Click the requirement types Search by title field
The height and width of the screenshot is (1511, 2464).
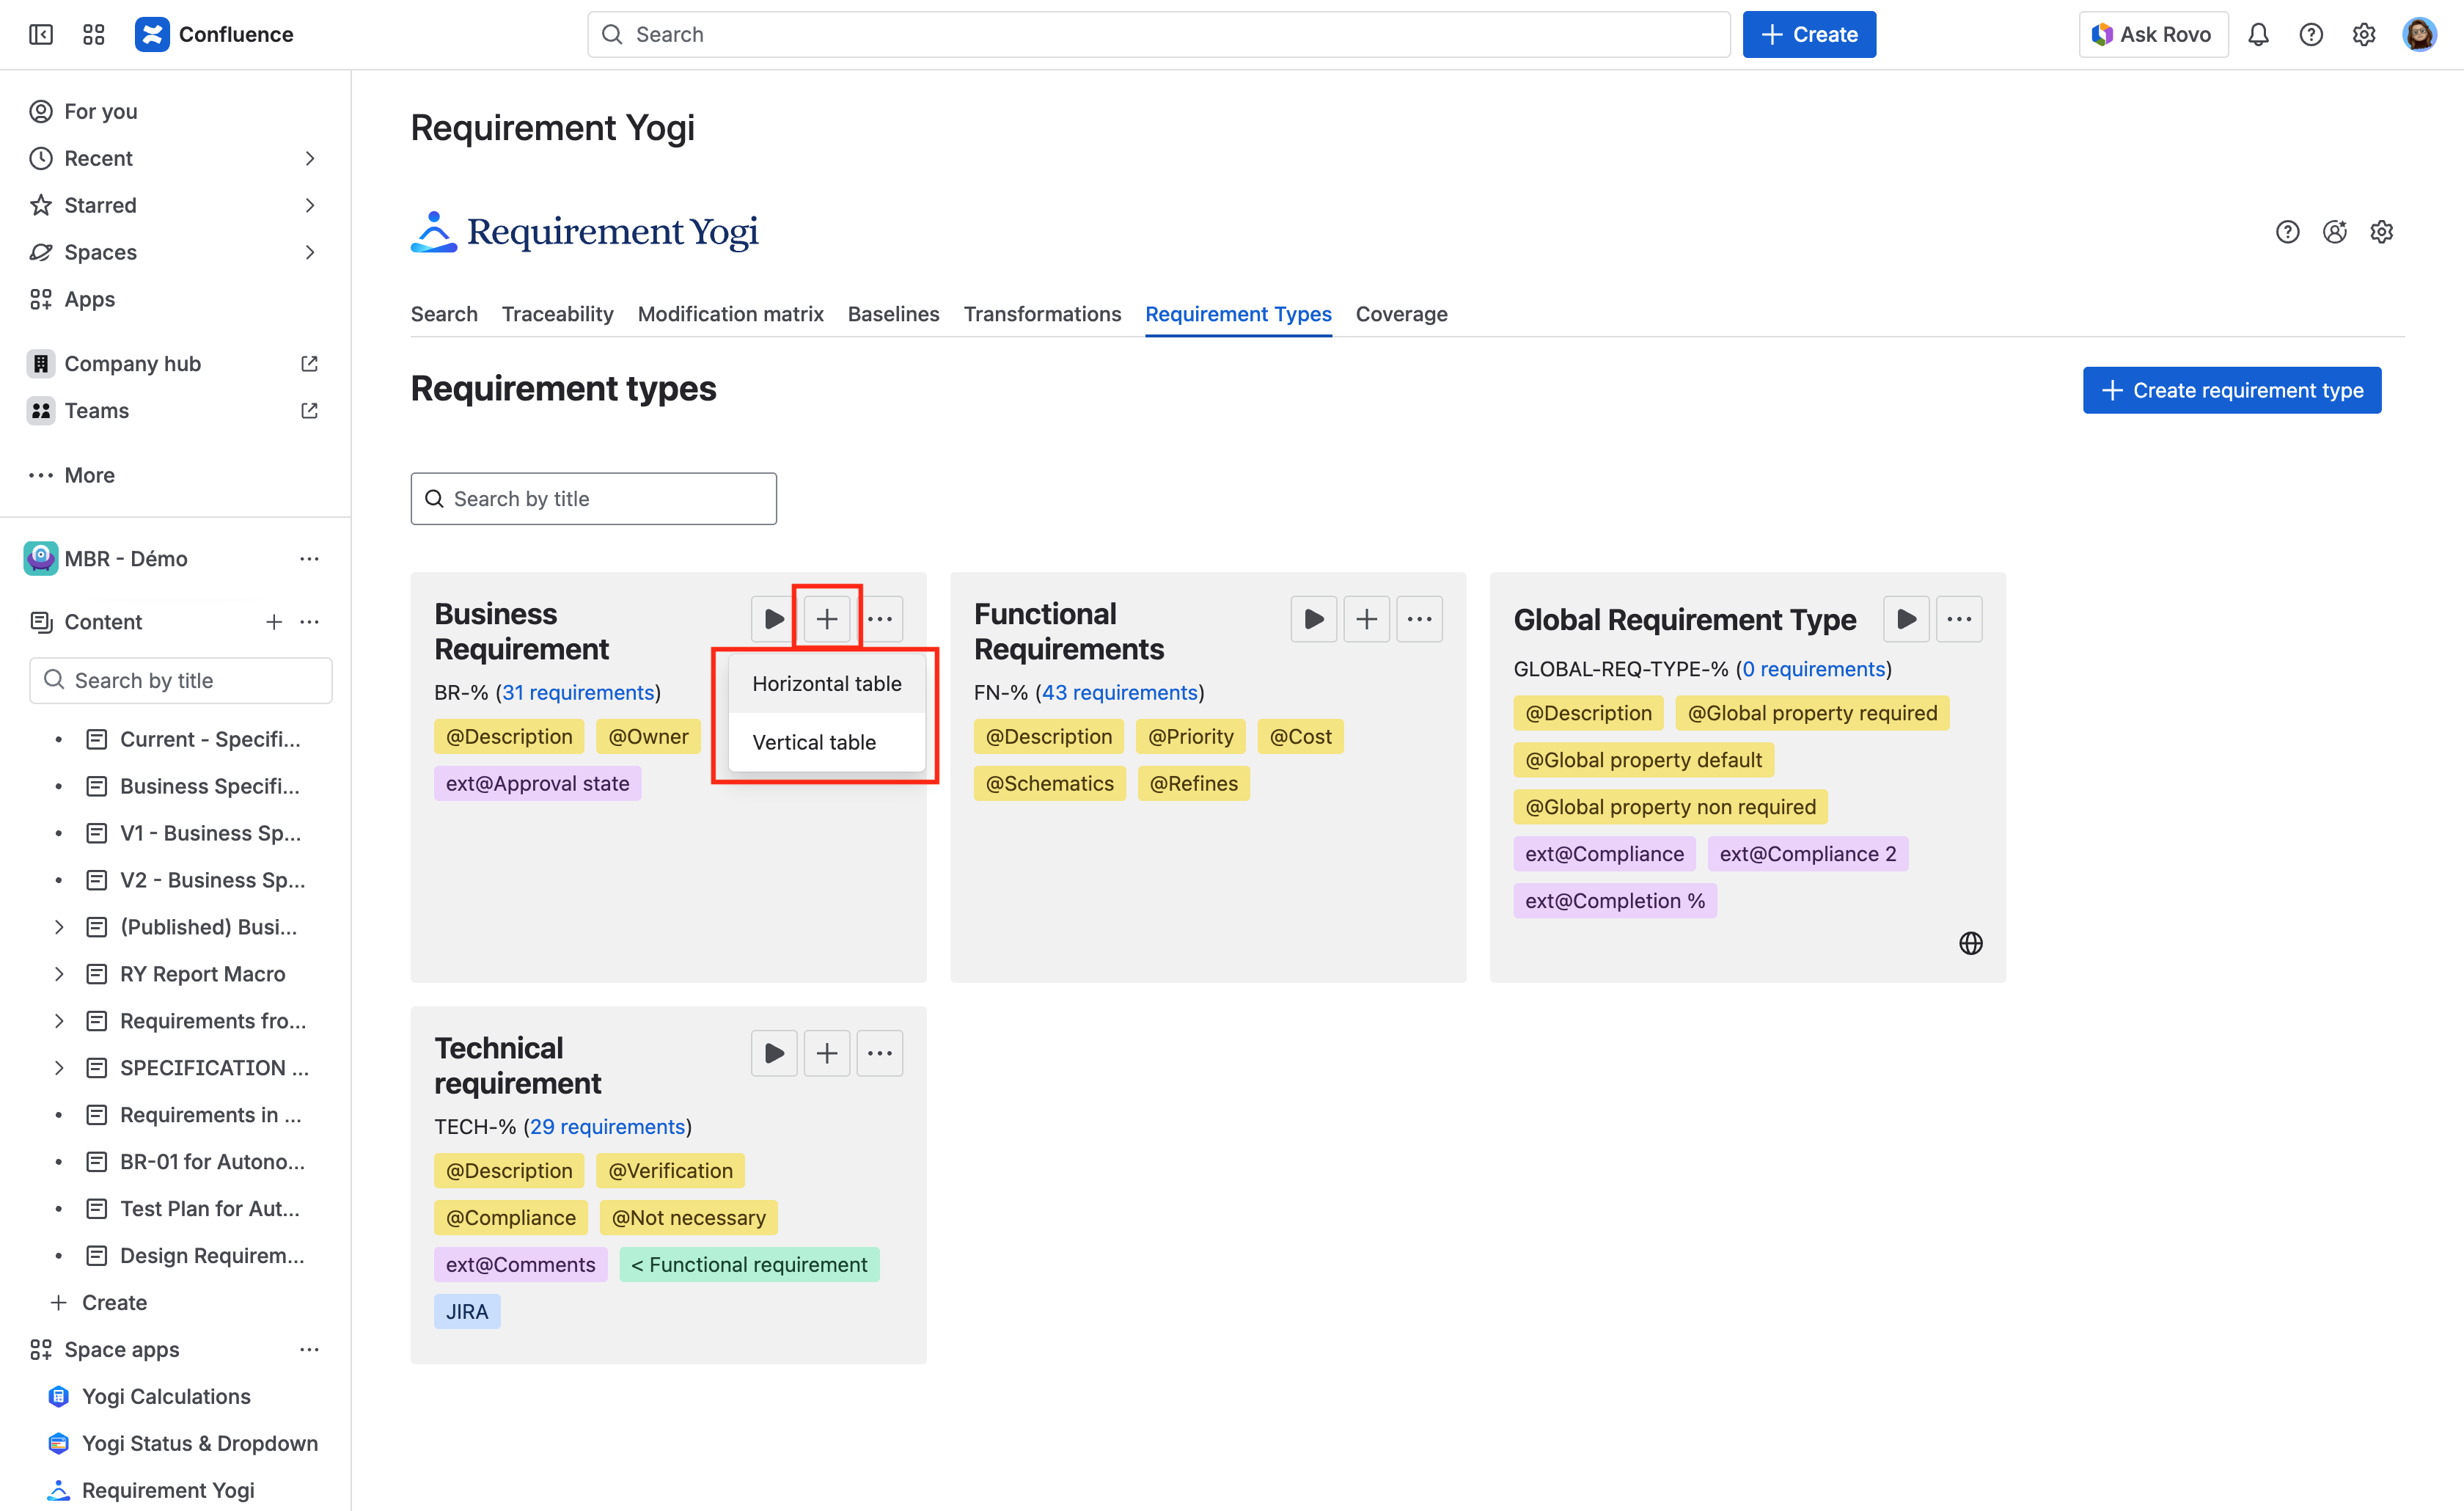(593, 499)
